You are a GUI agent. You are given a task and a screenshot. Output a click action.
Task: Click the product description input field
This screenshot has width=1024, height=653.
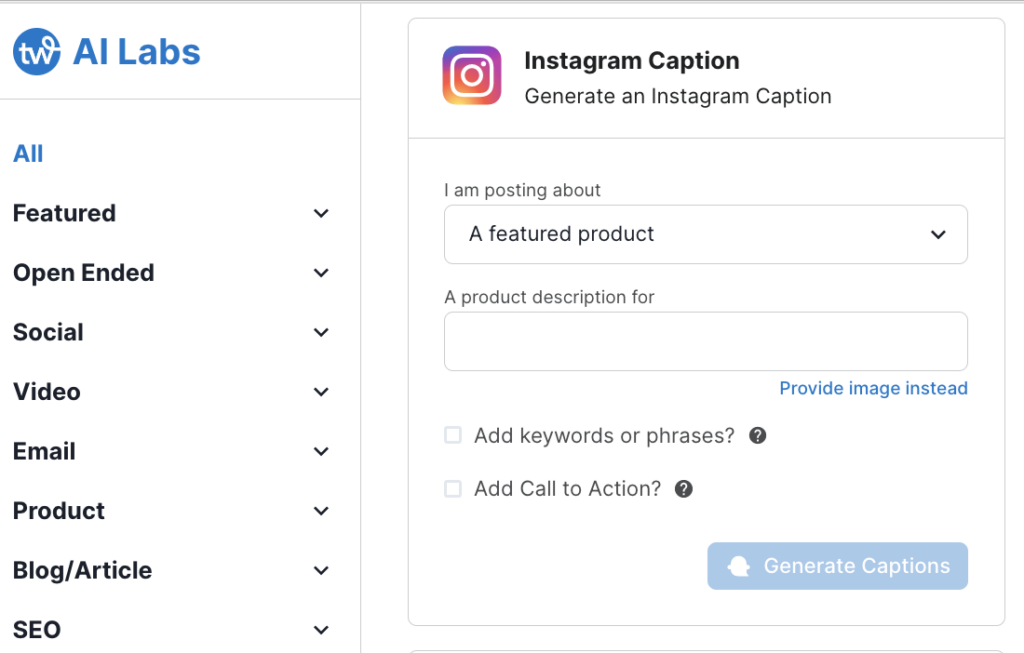[705, 341]
